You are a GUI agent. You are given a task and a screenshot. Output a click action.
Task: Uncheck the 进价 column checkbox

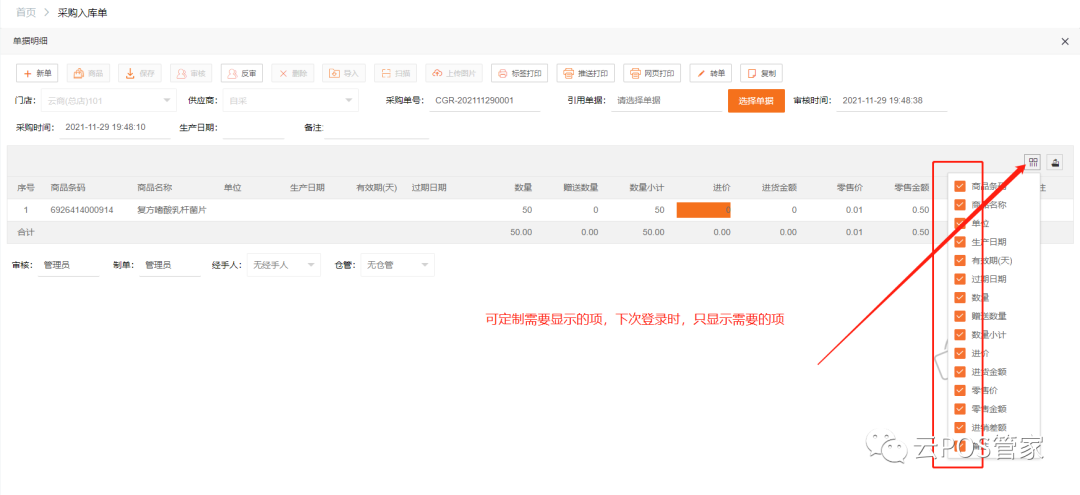[959, 353]
